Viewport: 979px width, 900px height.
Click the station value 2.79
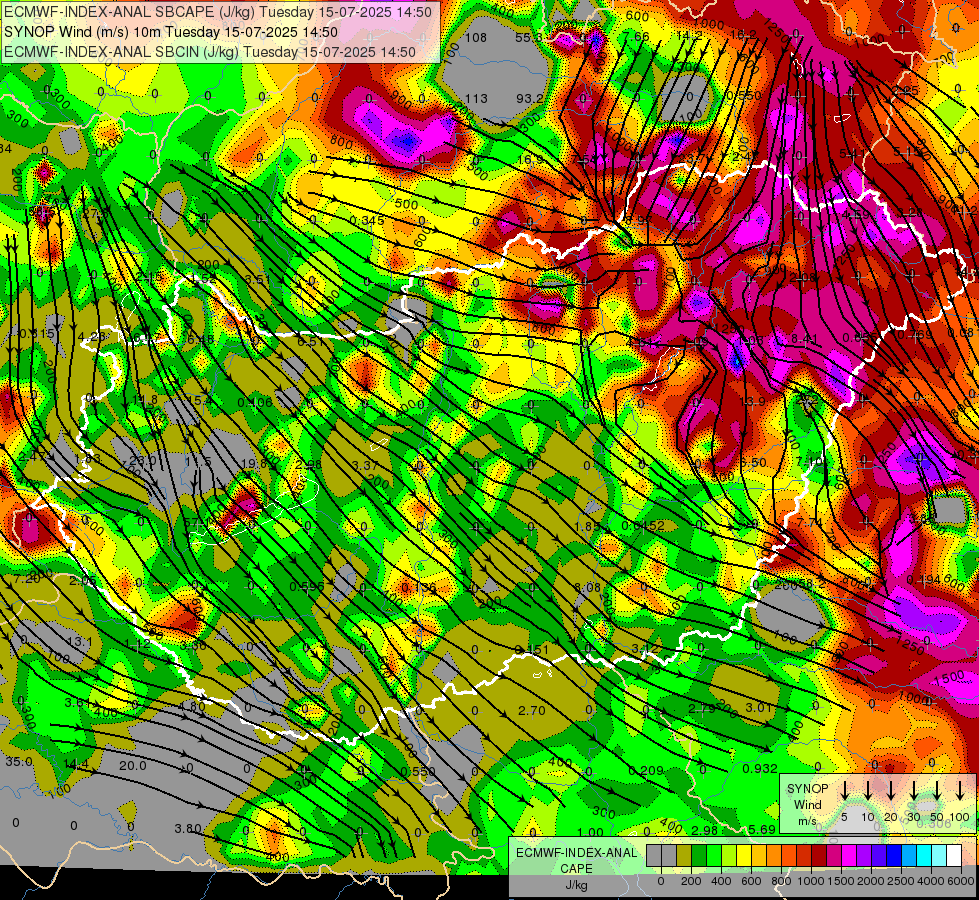click(x=702, y=708)
